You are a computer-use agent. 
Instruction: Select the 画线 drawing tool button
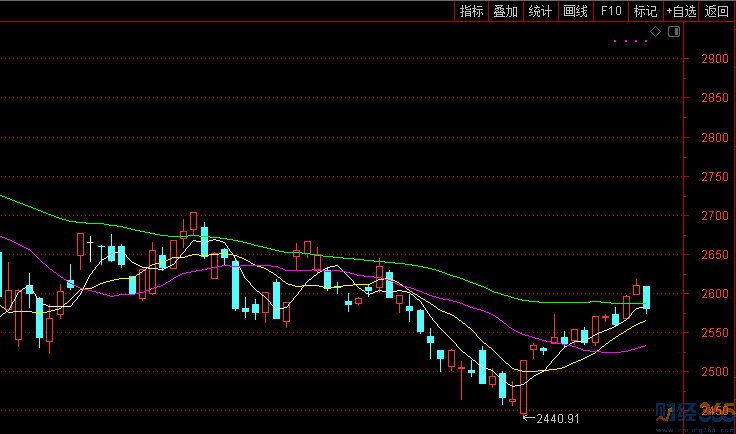(575, 11)
